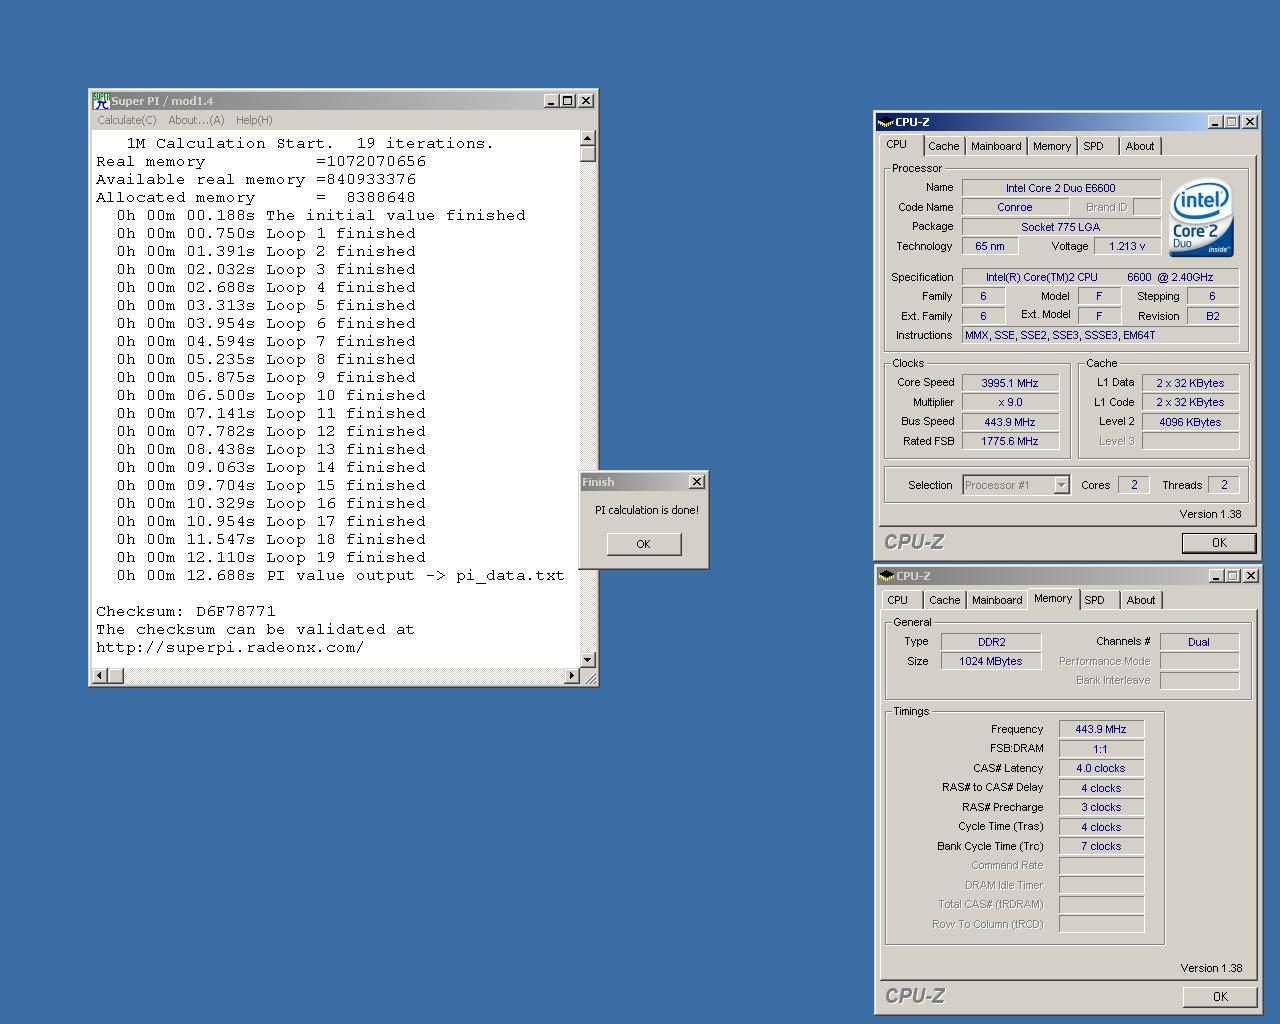
Task: Click the memory Frequency value 443.9 MHz
Action: (1101, 730)
